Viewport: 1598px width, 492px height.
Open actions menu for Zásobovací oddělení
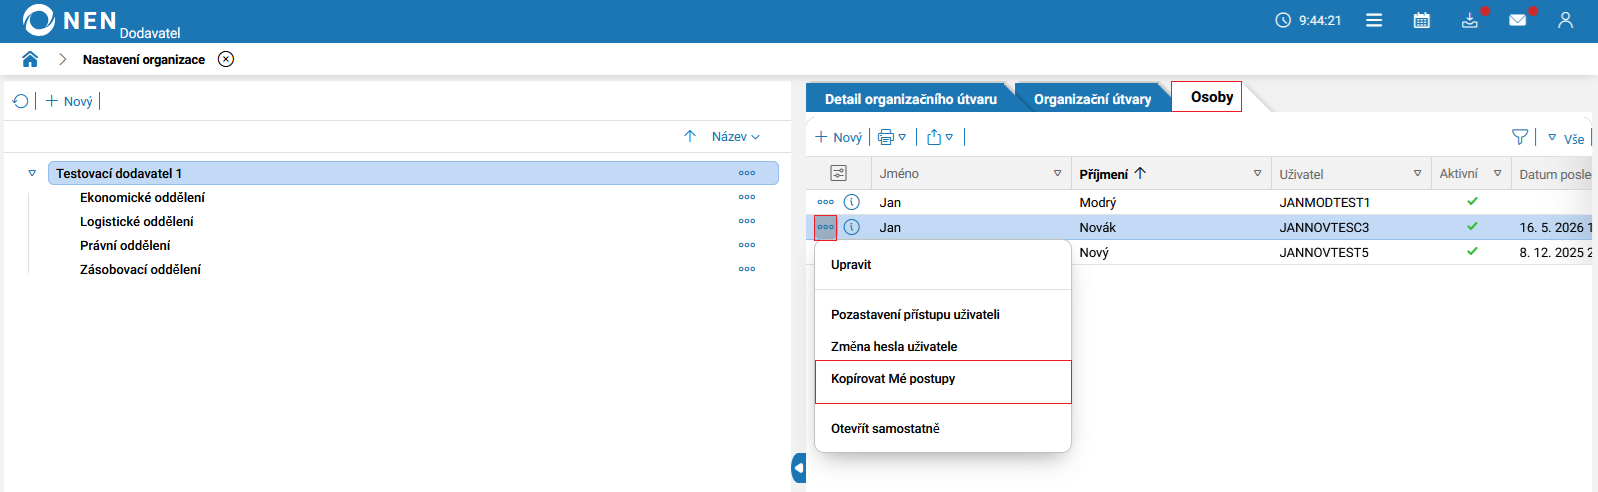(x=747, y=269)
